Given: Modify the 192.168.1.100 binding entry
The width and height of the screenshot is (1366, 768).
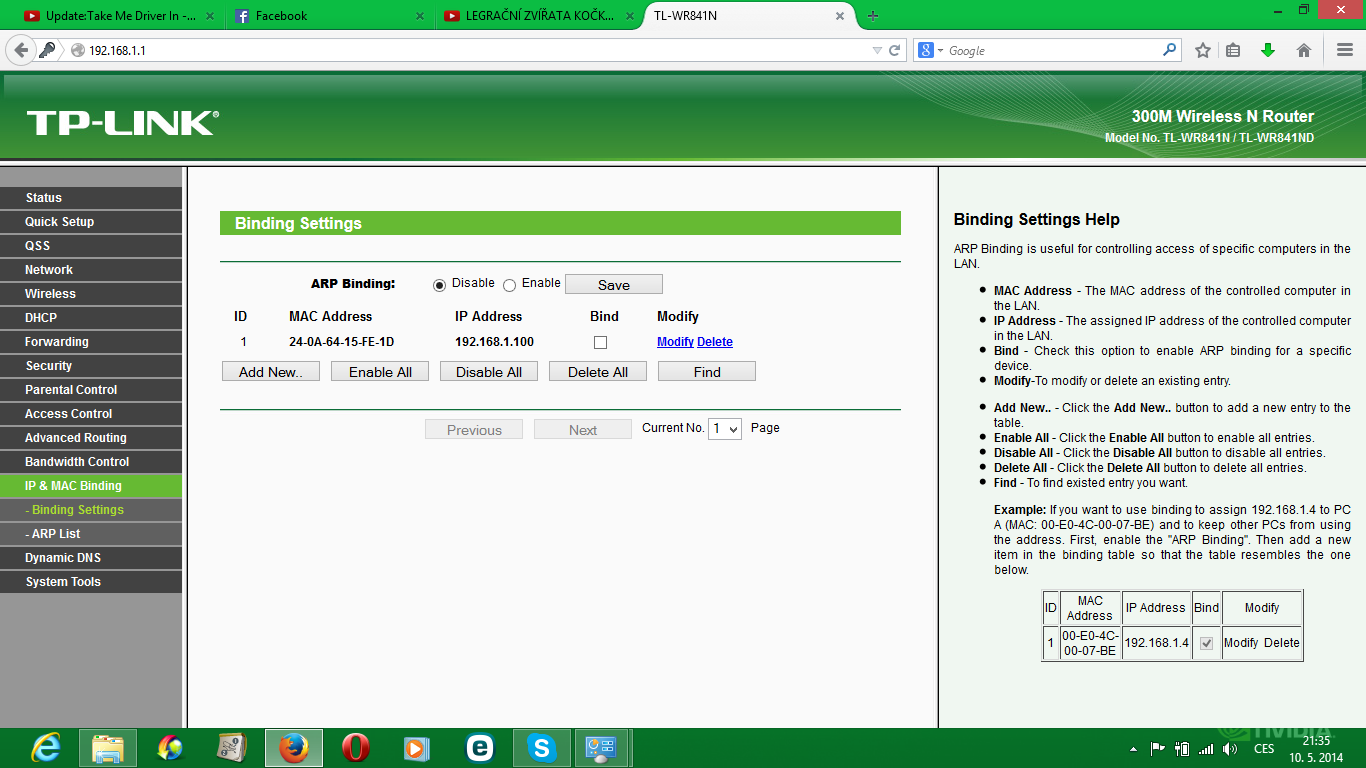Looking at the screenshot, I should pos(675,342).
